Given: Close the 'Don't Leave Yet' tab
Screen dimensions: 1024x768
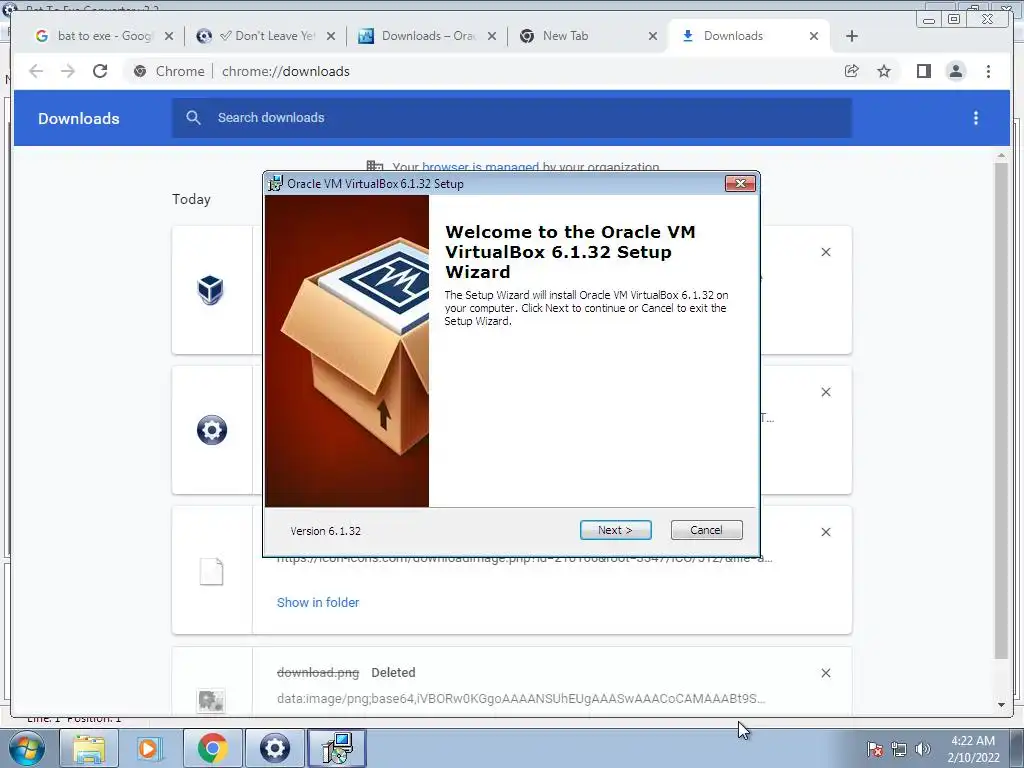Looking at the screenshot, I should [x=330, y=36].
